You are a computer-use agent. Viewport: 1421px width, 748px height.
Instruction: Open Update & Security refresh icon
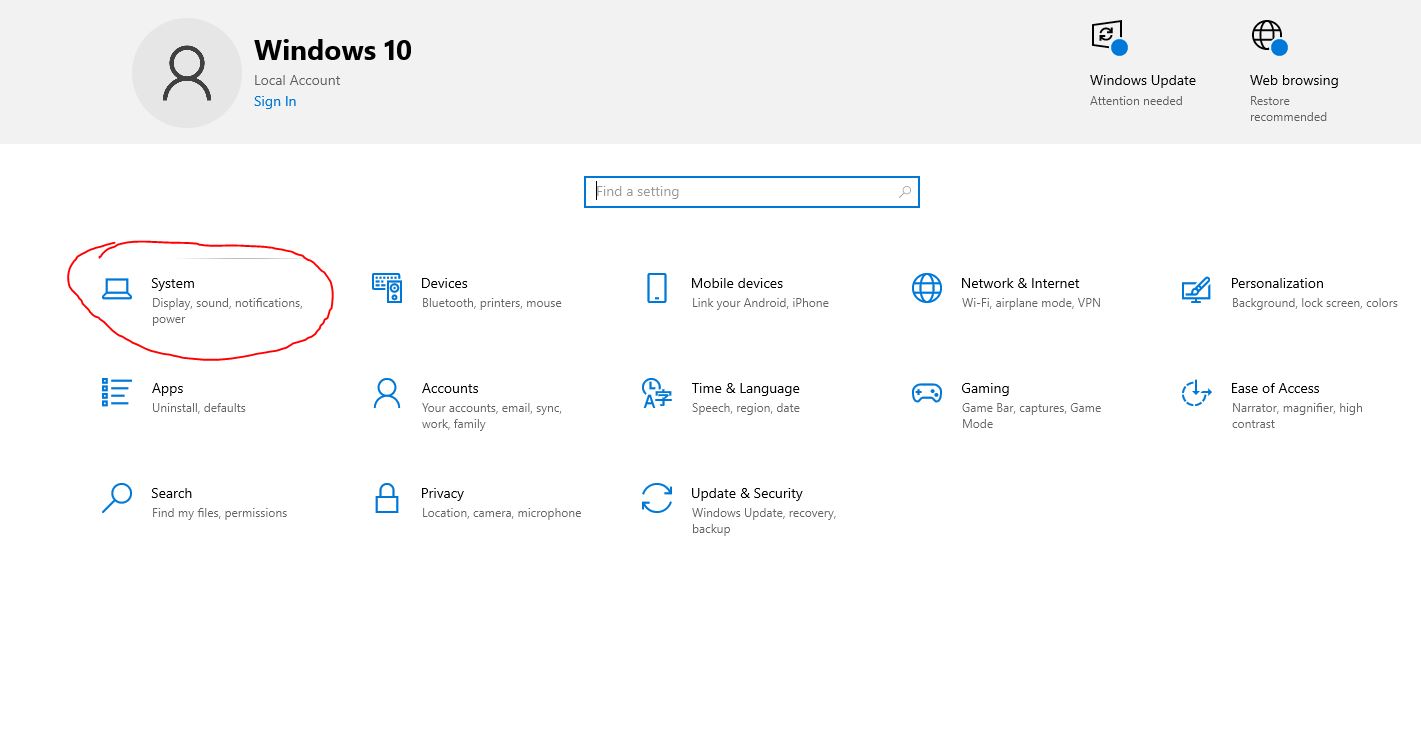657,498
